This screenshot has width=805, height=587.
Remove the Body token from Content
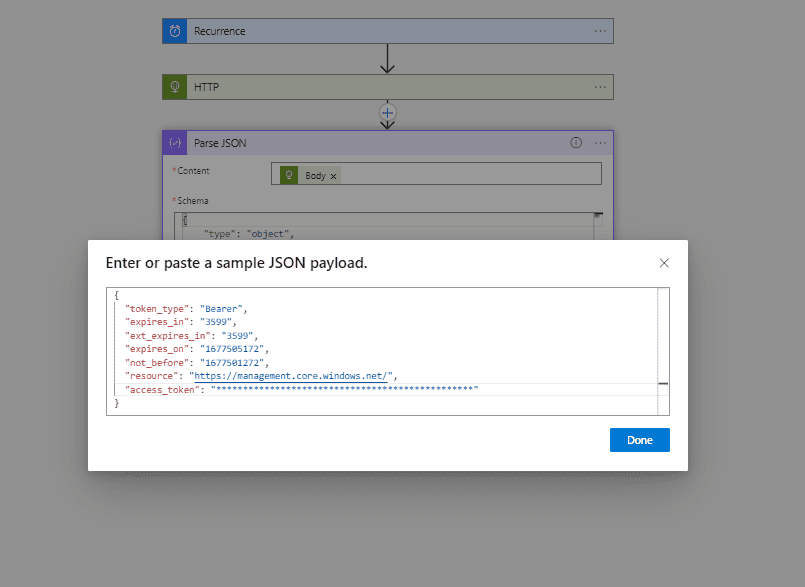tap(333, 176)
